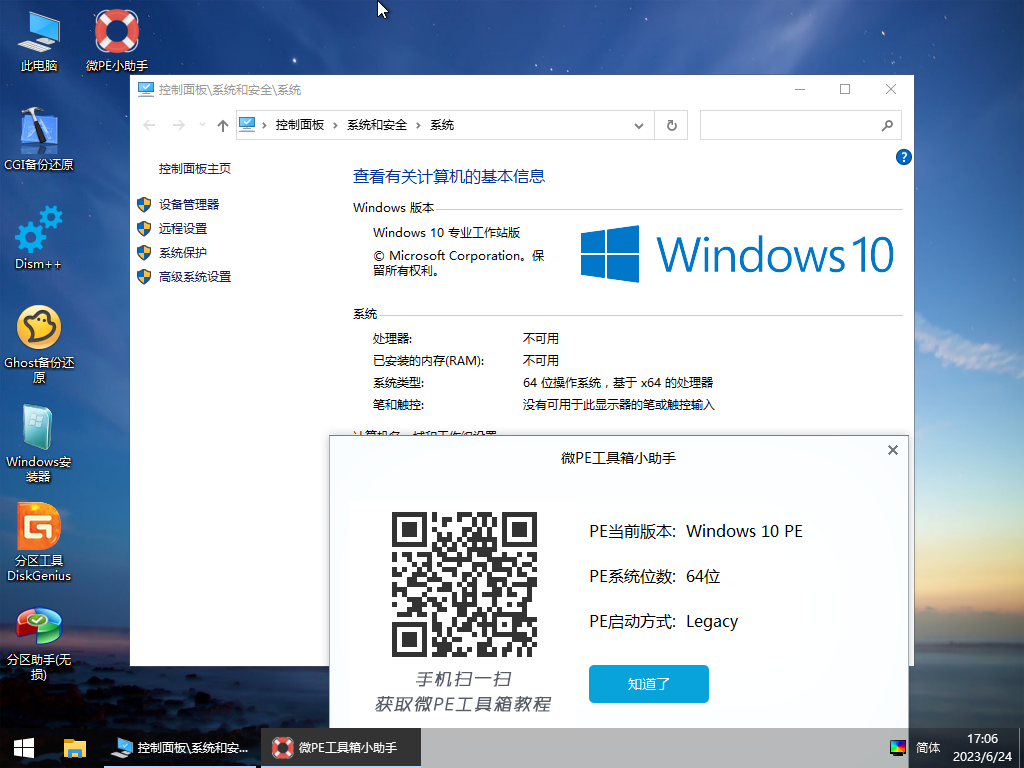Click the QR code image

[x=464, y=584]
